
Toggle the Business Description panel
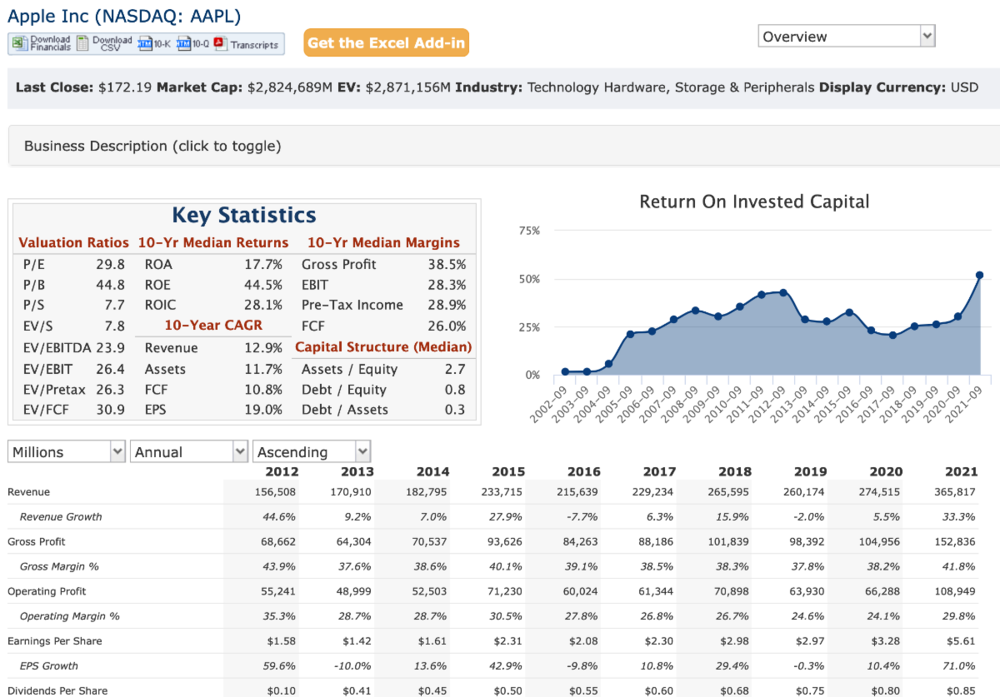point(504,146)
